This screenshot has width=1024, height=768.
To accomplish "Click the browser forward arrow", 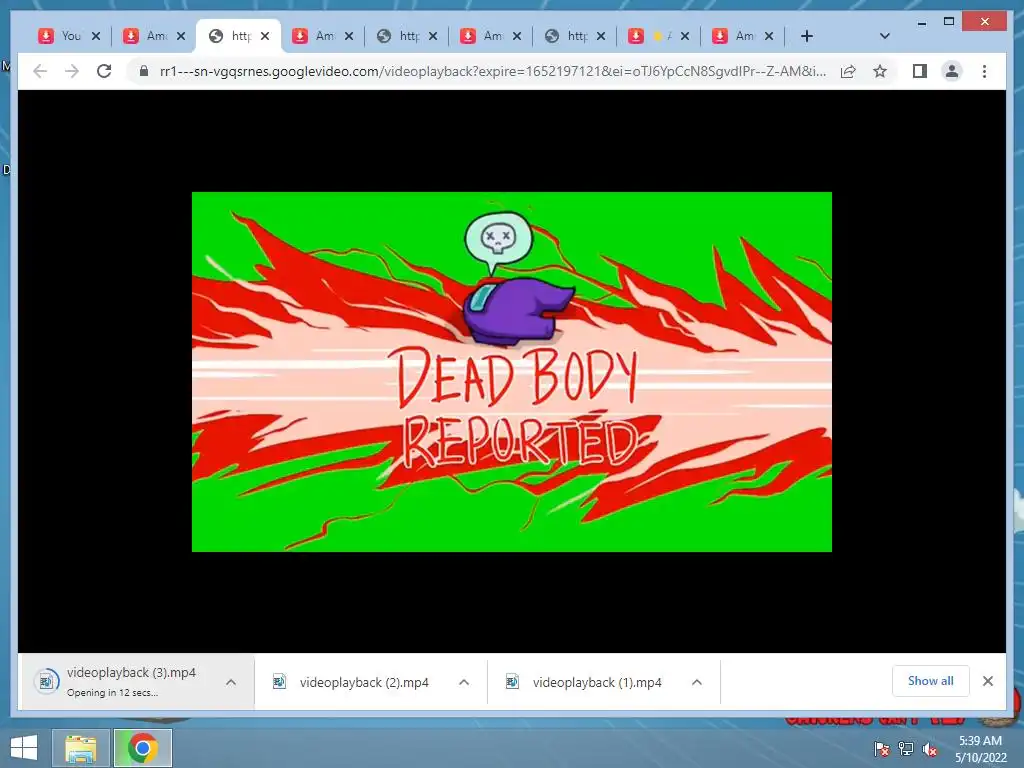I will point(72,71).
